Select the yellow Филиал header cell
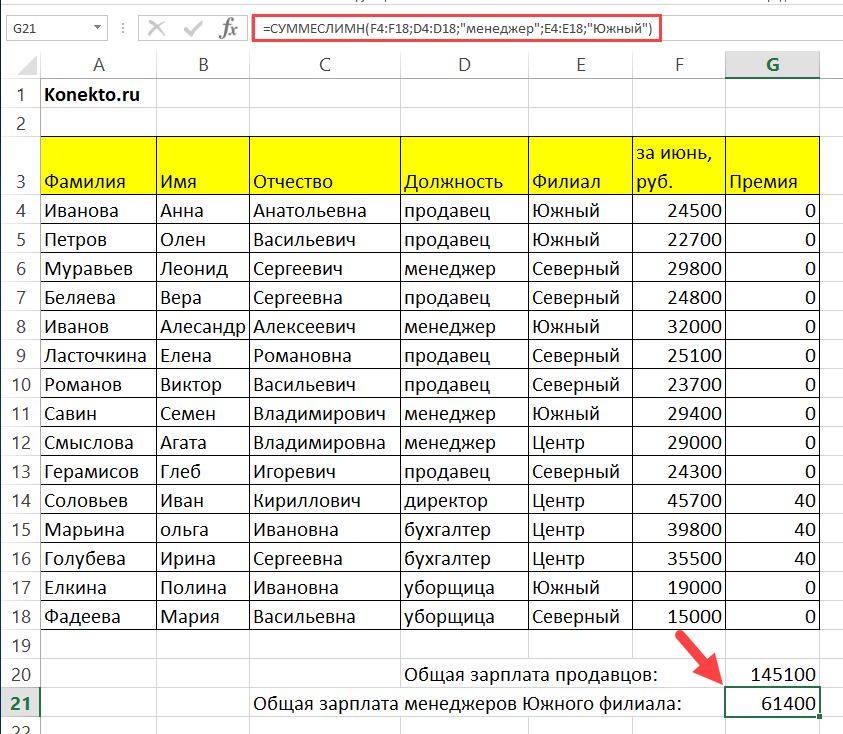Image resolution: width=843 pixels, height=734 pixels. click(578, 165)
